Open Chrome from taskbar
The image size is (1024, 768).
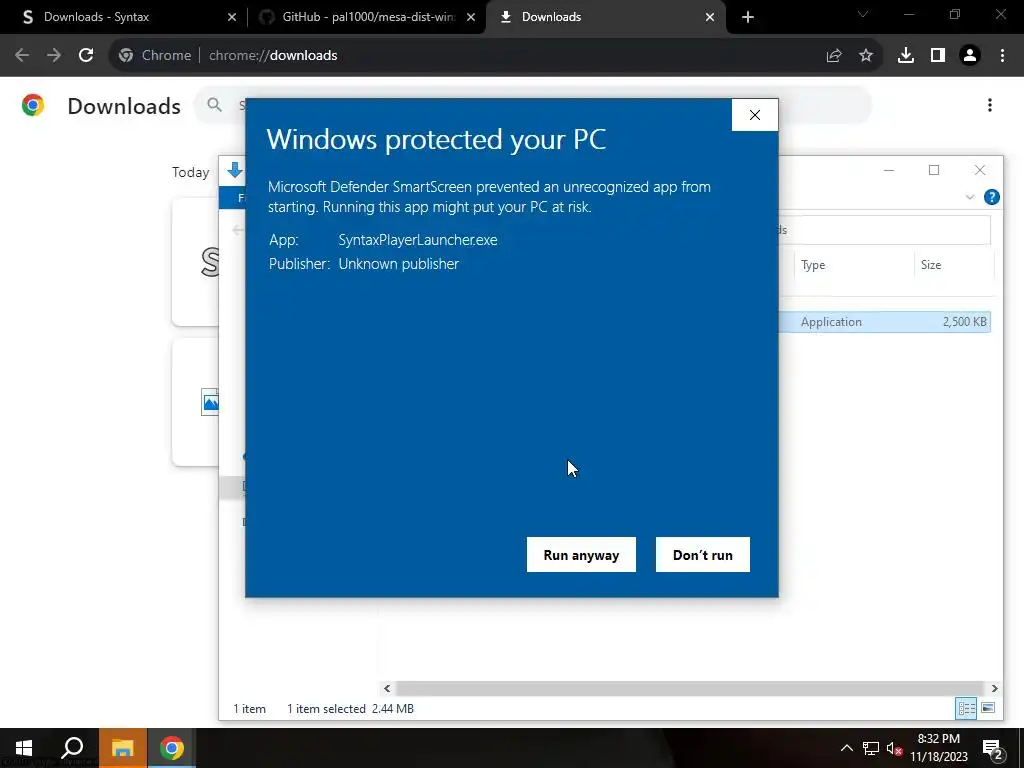[172, 748]
